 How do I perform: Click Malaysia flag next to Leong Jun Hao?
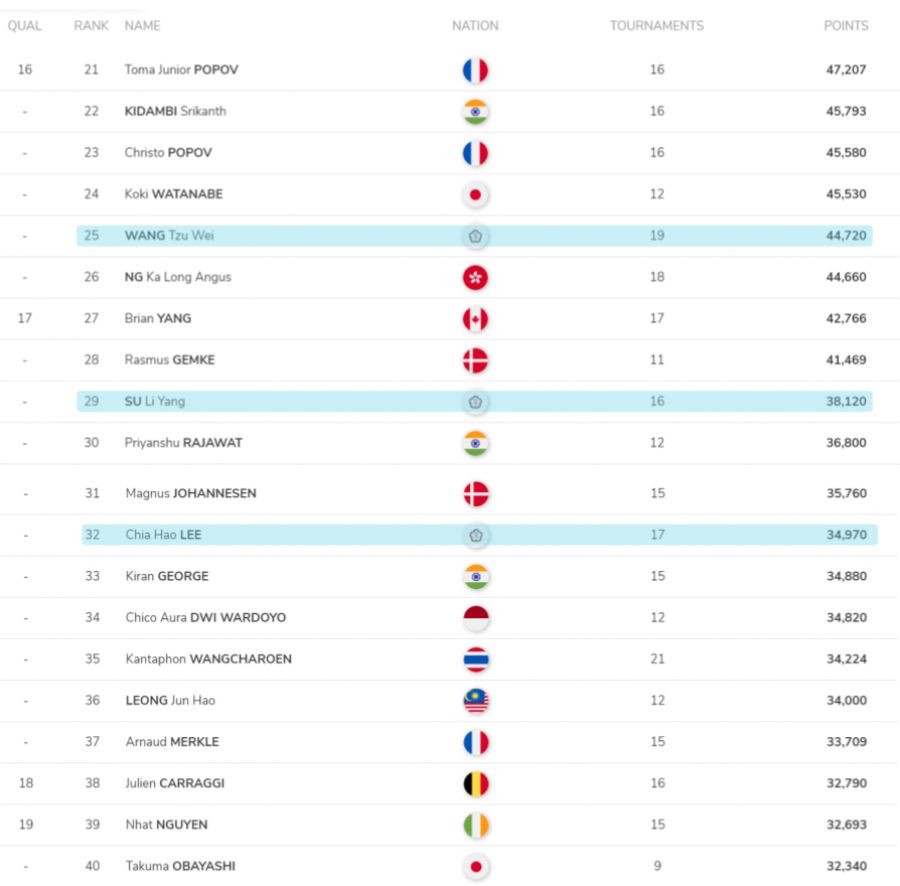[475, 701]
